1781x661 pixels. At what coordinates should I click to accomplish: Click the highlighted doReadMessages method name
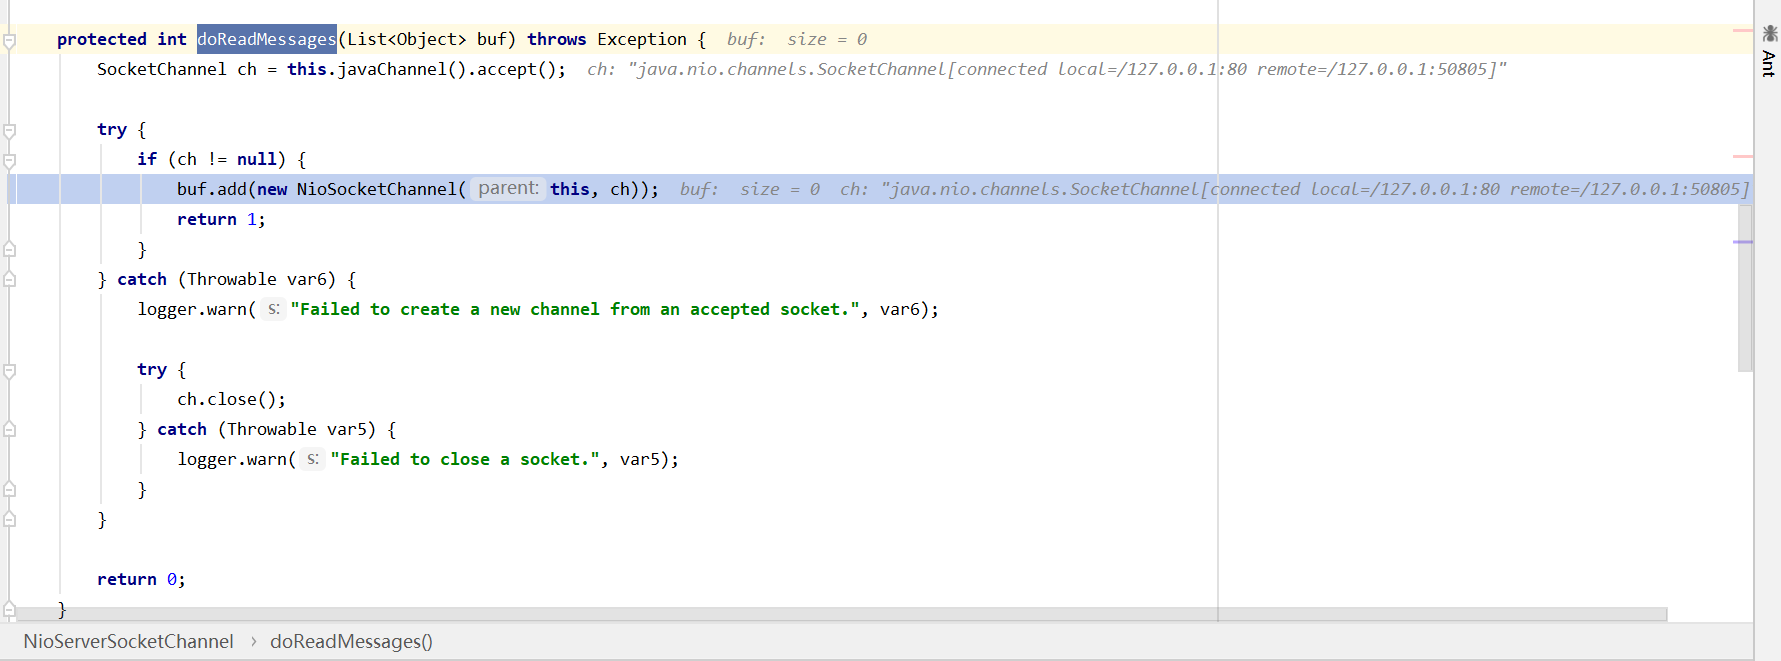tap(266, 39)
